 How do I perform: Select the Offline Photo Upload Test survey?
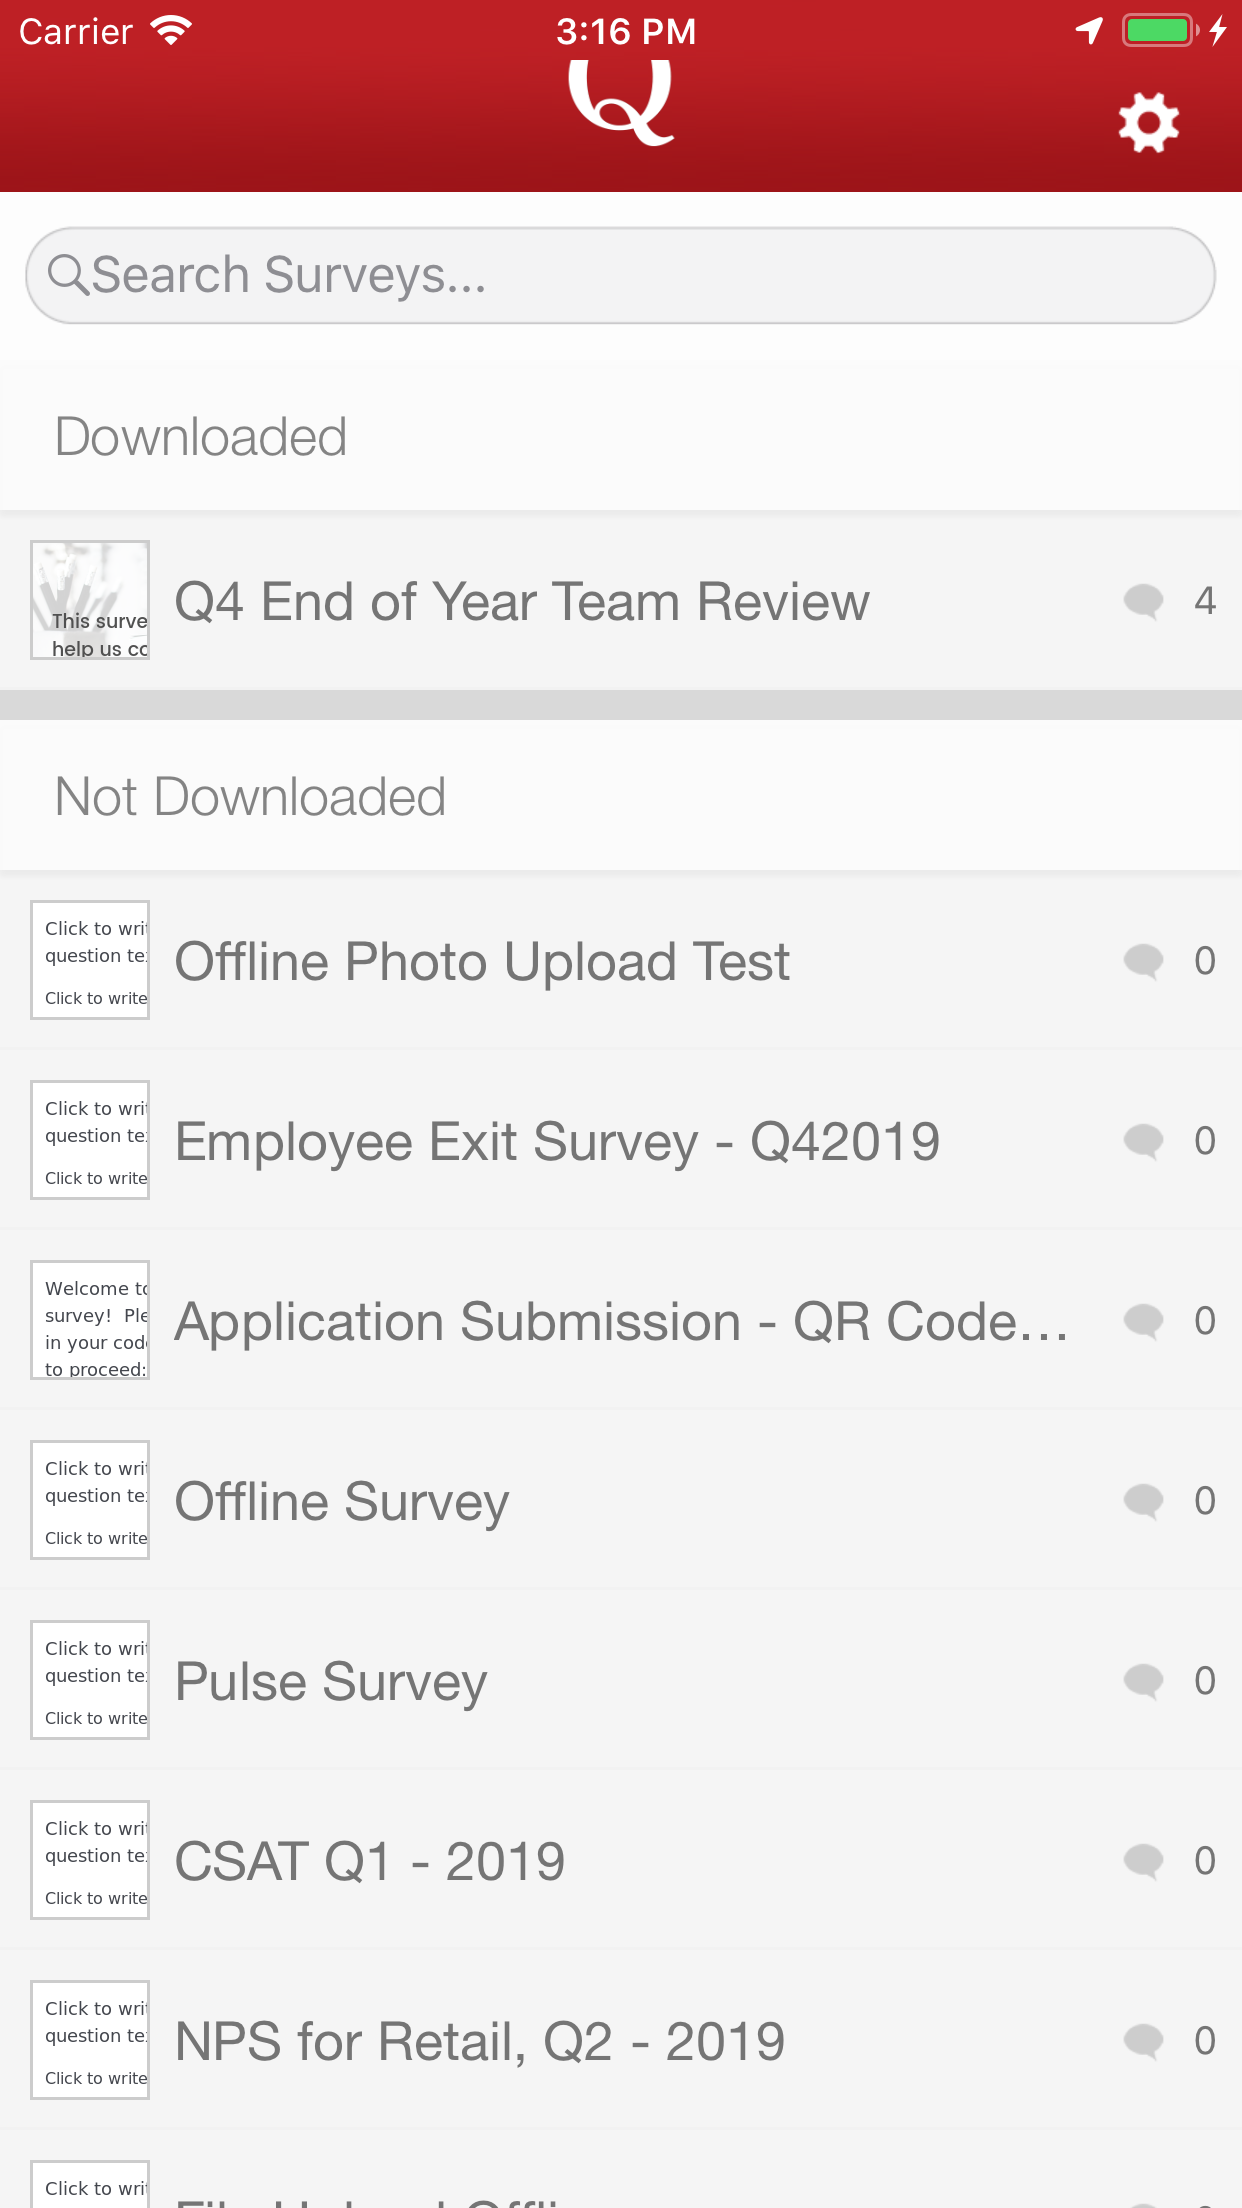point(482,961)
